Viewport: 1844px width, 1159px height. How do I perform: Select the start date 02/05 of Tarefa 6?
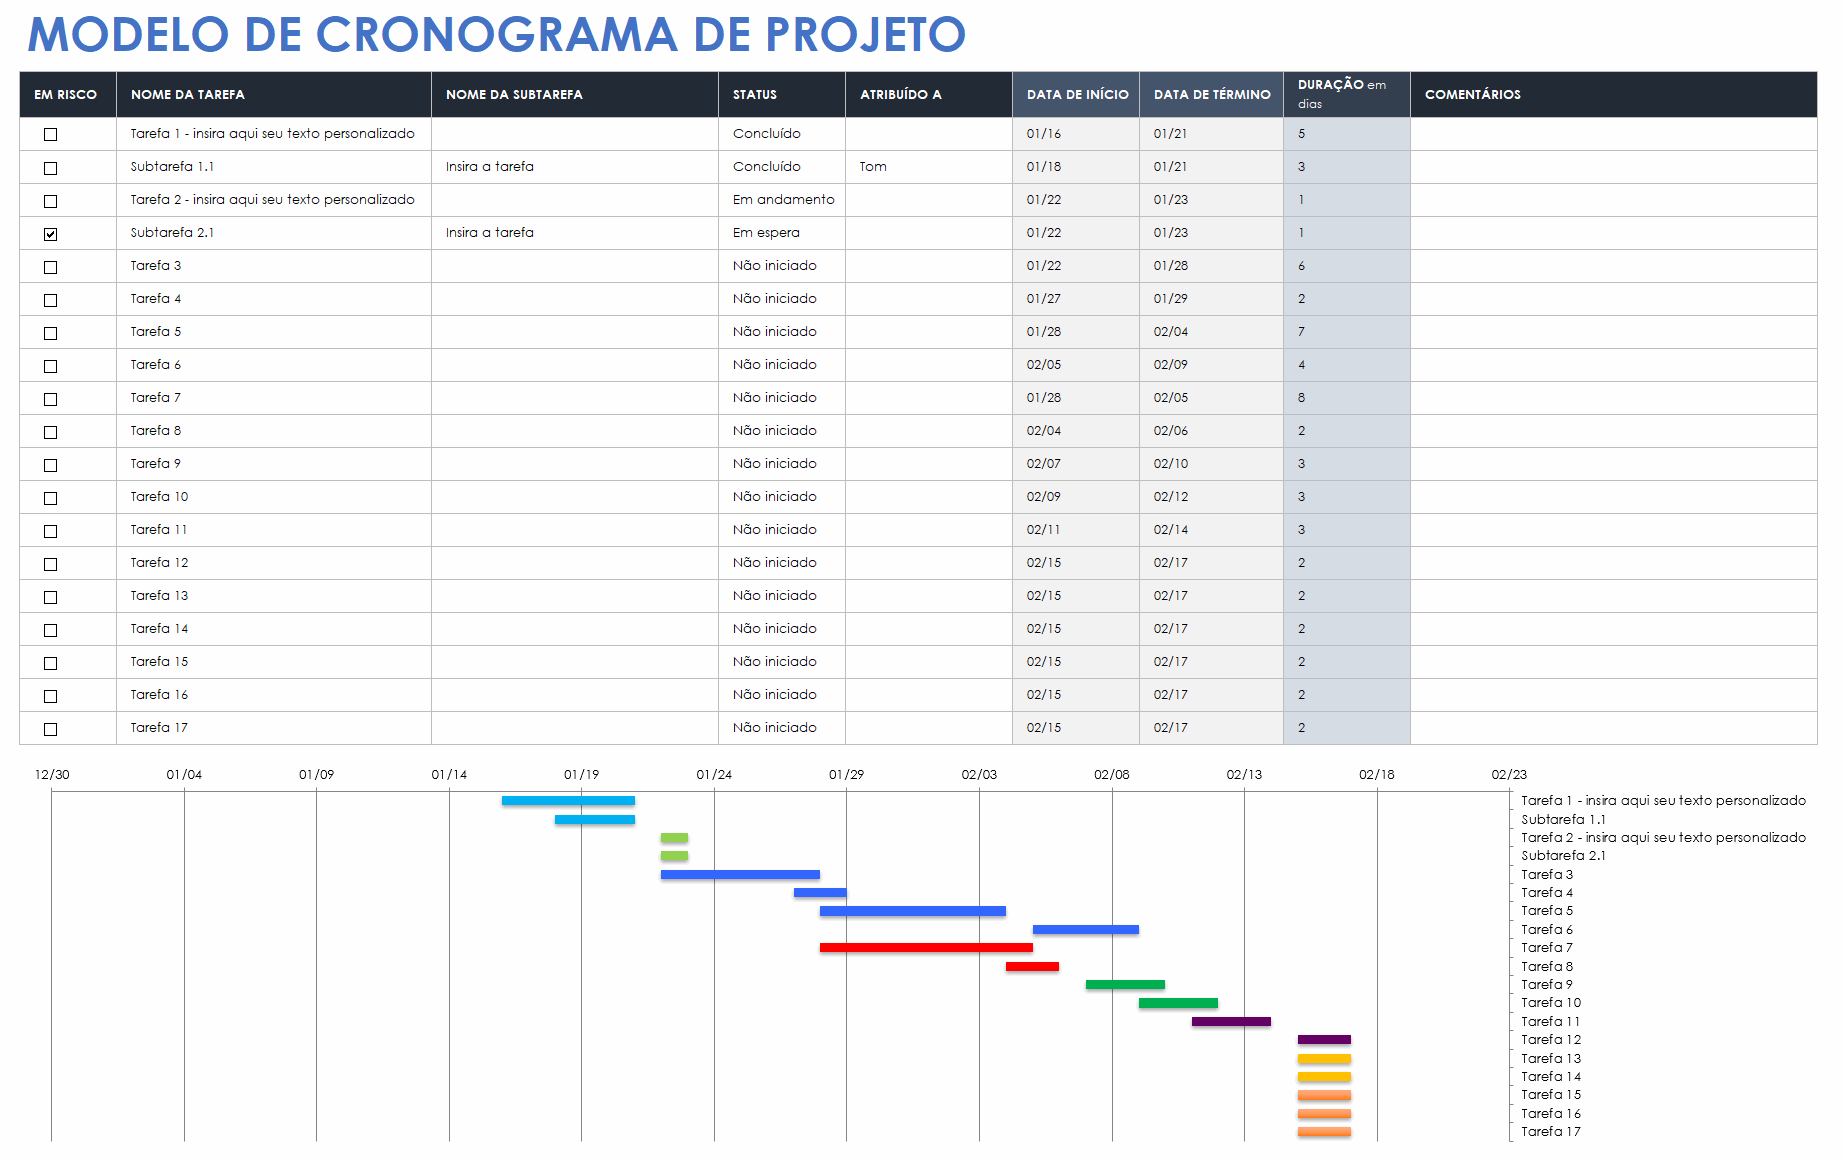coord(1076,365)
